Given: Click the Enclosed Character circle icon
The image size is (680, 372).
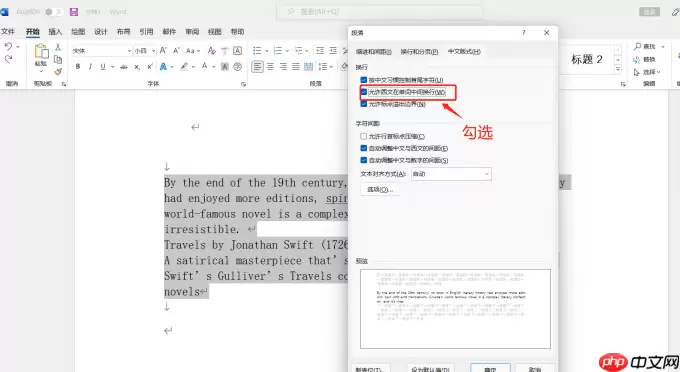Looking at the screenshot, I should pos(238,67).
